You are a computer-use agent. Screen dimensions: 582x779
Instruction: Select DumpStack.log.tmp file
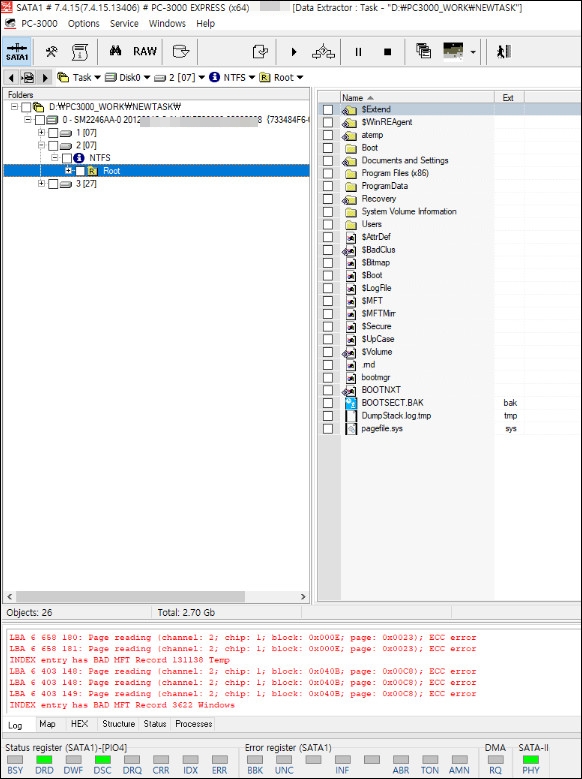(396, 416)
